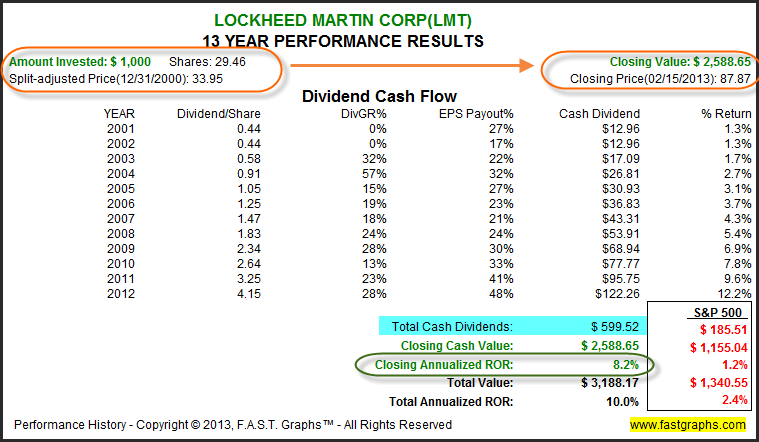
Task: Select the year 2006 row label
Action: [x=121, y=204]
